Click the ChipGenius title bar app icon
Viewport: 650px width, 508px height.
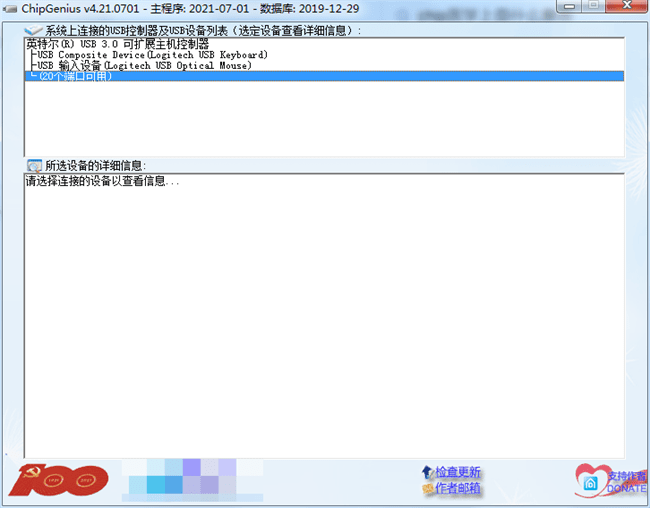pyautogui.click(x=10, y=9)
